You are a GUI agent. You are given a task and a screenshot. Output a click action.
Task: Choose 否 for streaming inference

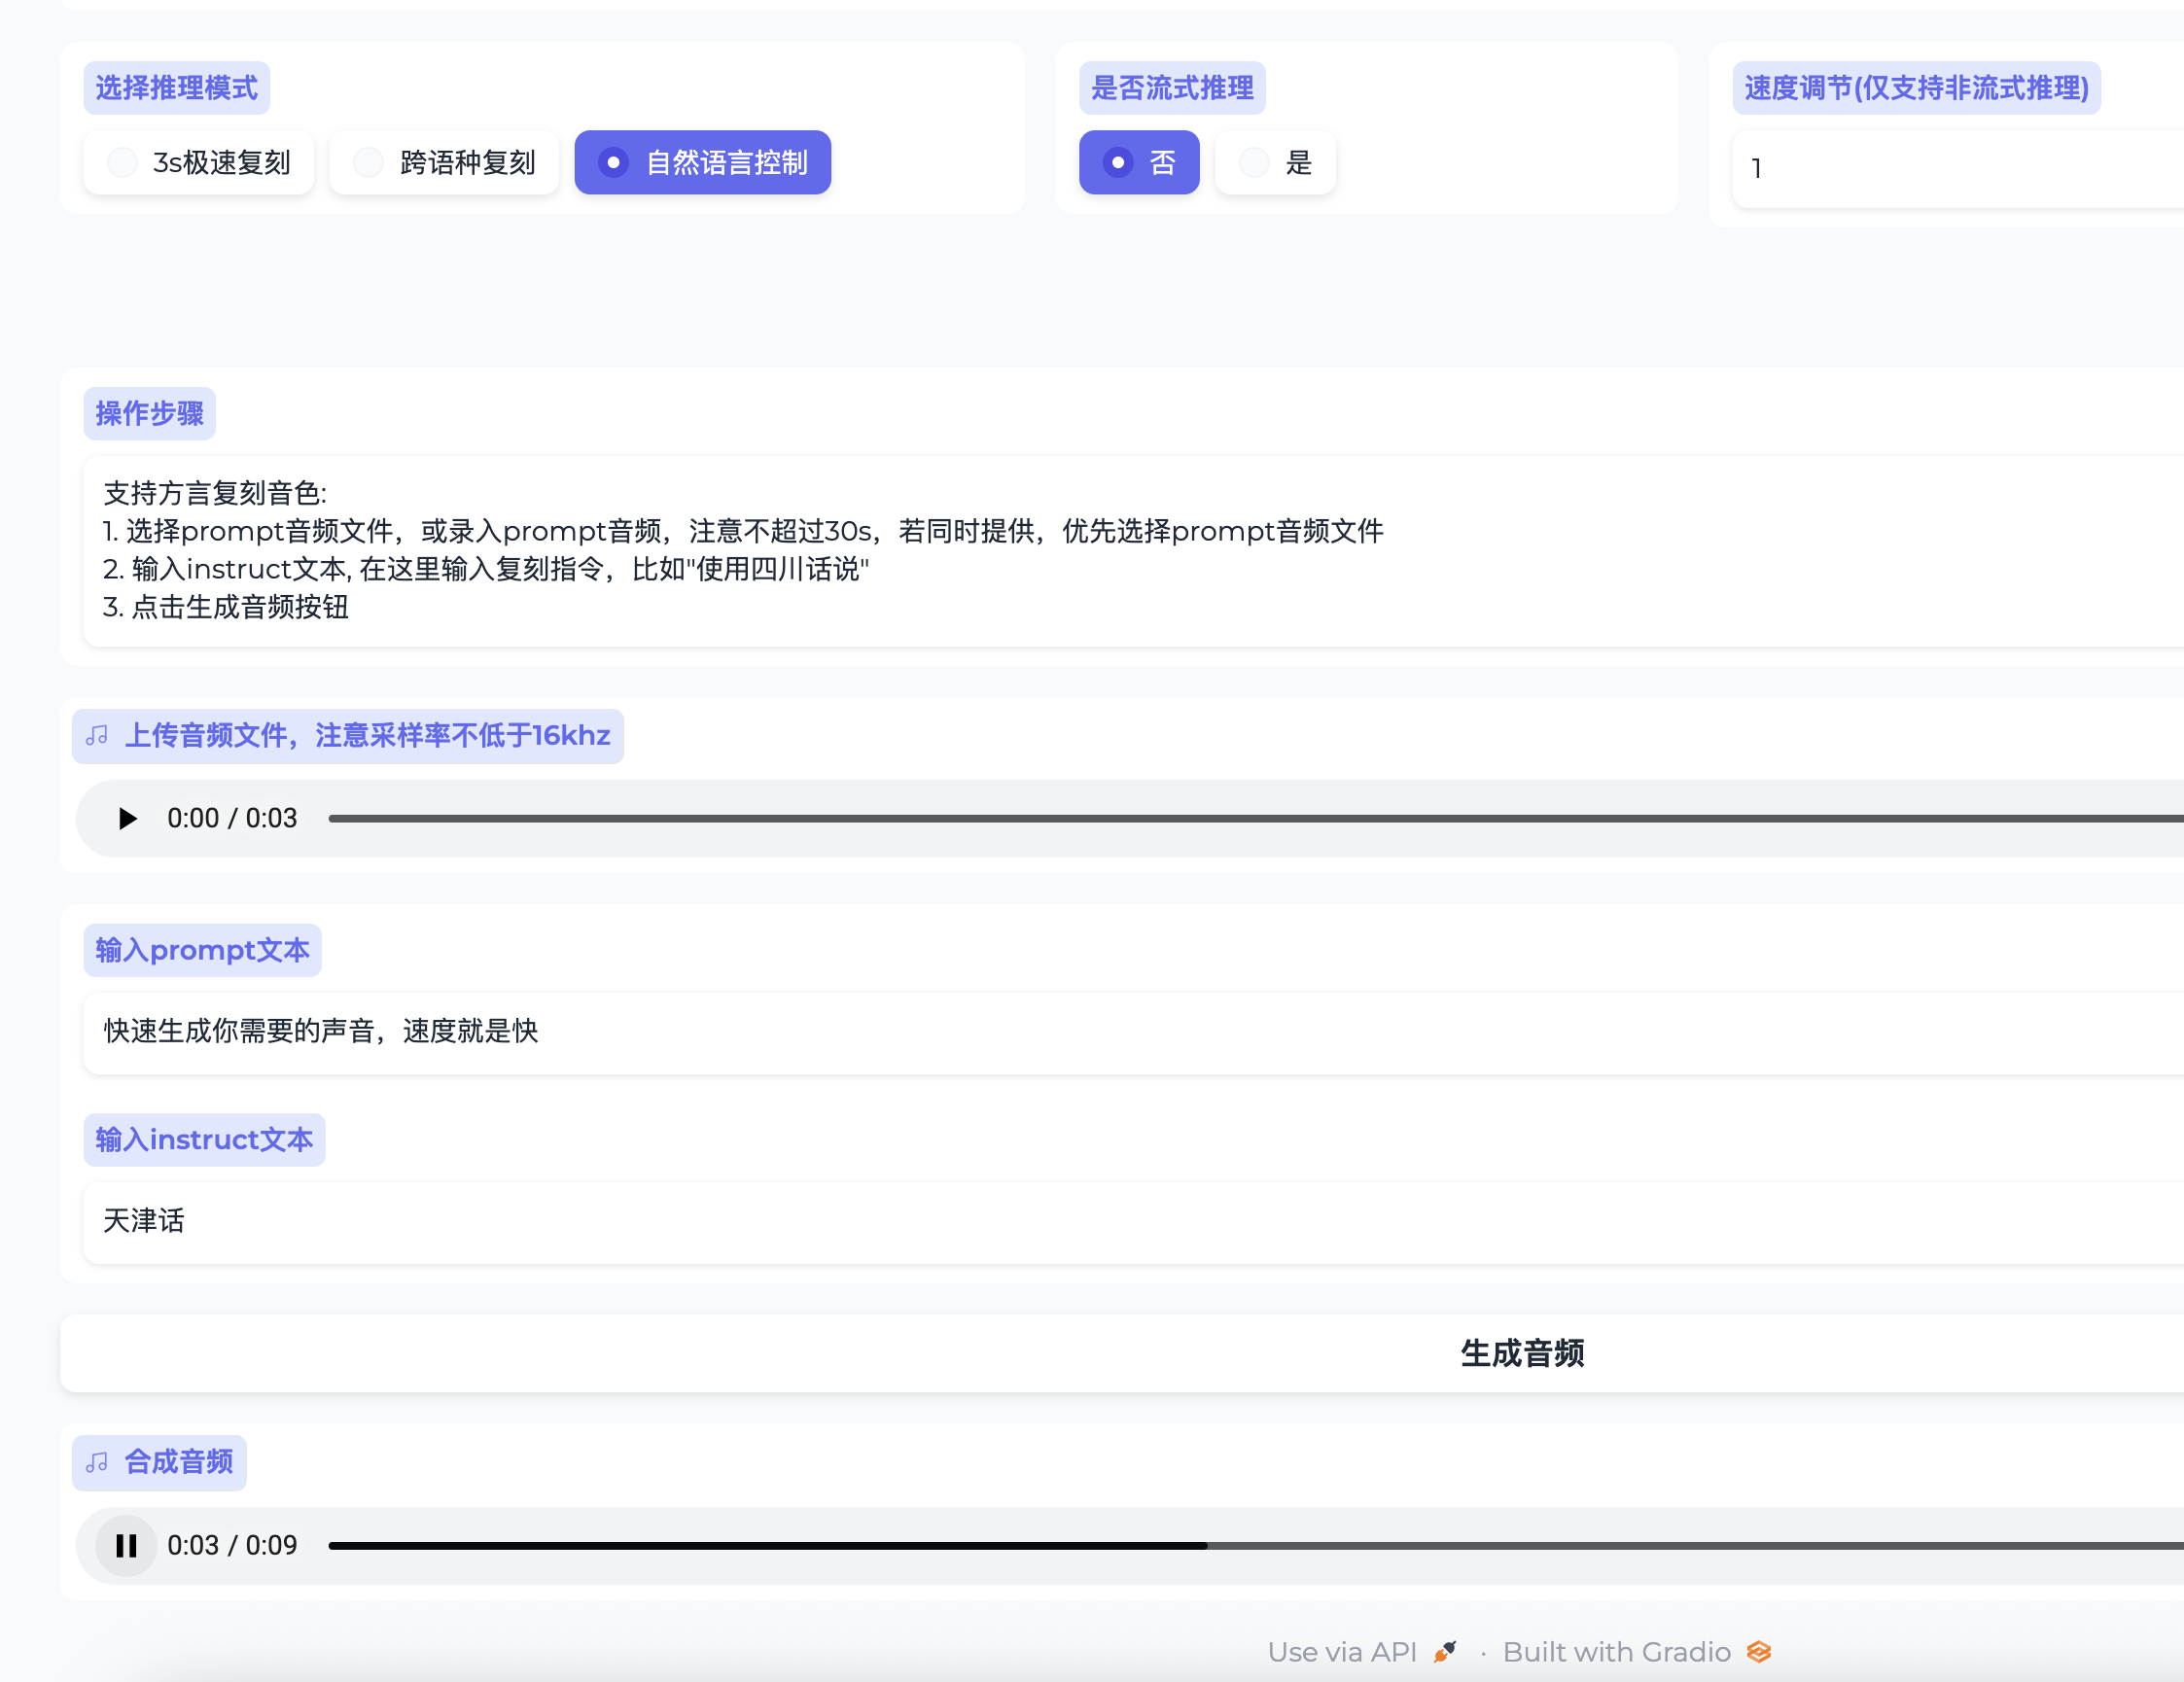[1139, 162]
